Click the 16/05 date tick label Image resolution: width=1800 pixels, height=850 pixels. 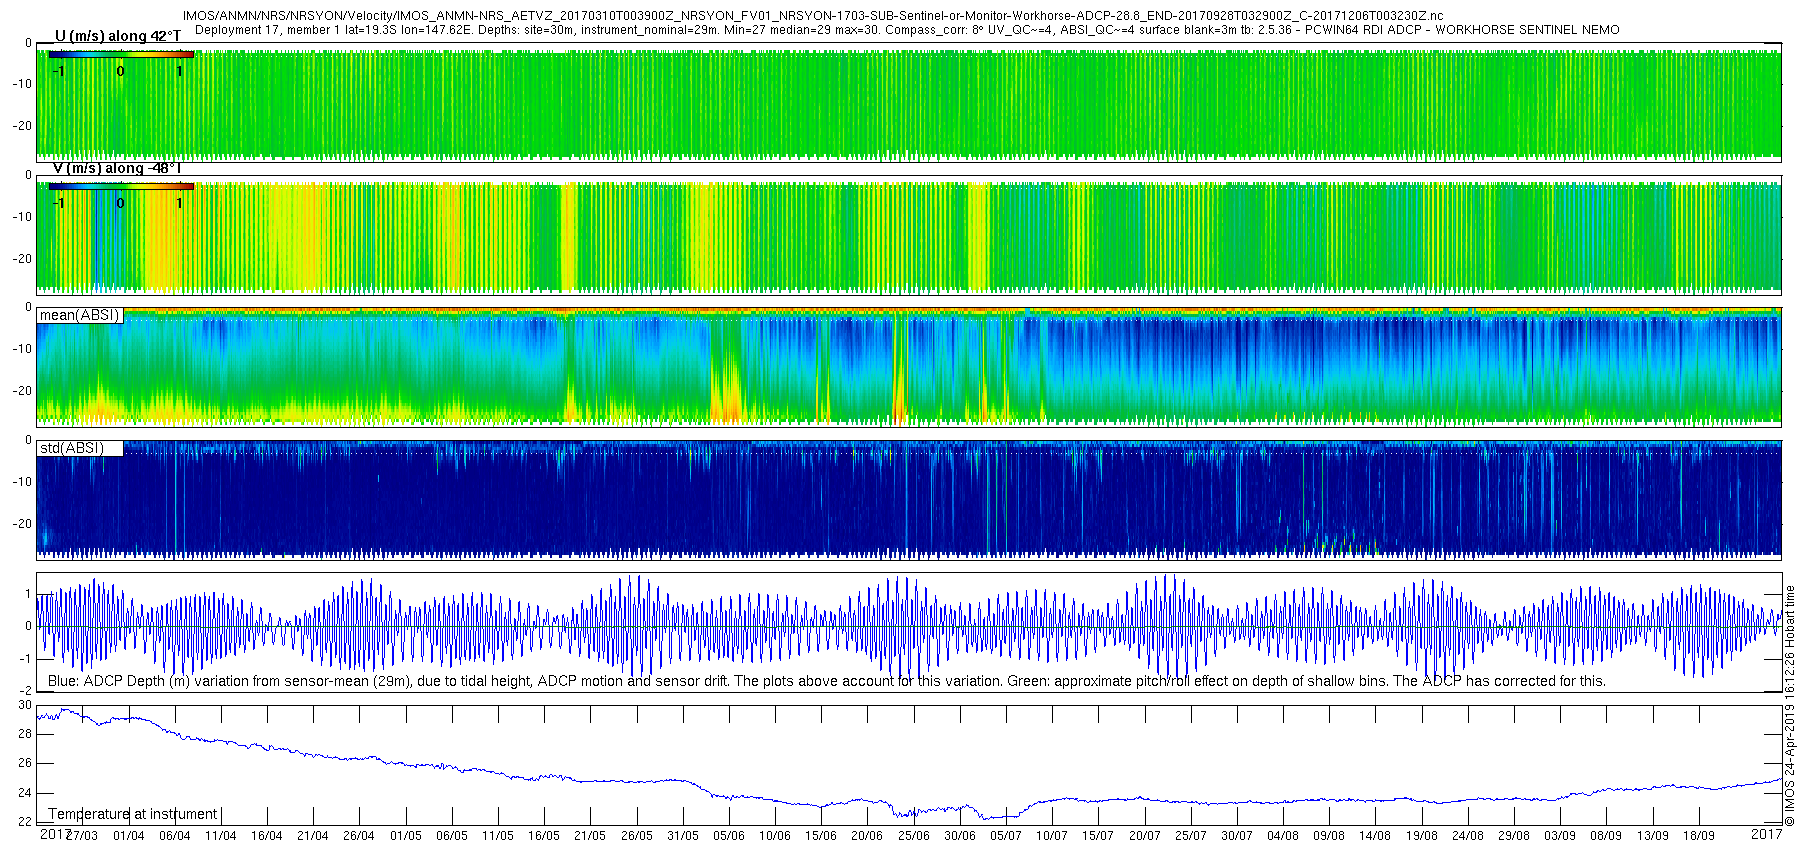coord(544,836)
